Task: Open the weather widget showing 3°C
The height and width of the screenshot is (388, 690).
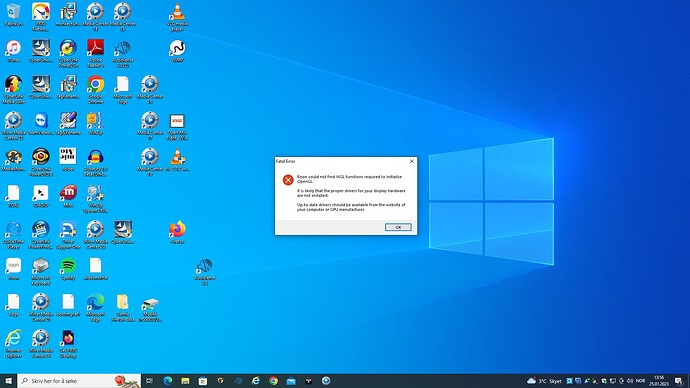Action: (544, 381)
